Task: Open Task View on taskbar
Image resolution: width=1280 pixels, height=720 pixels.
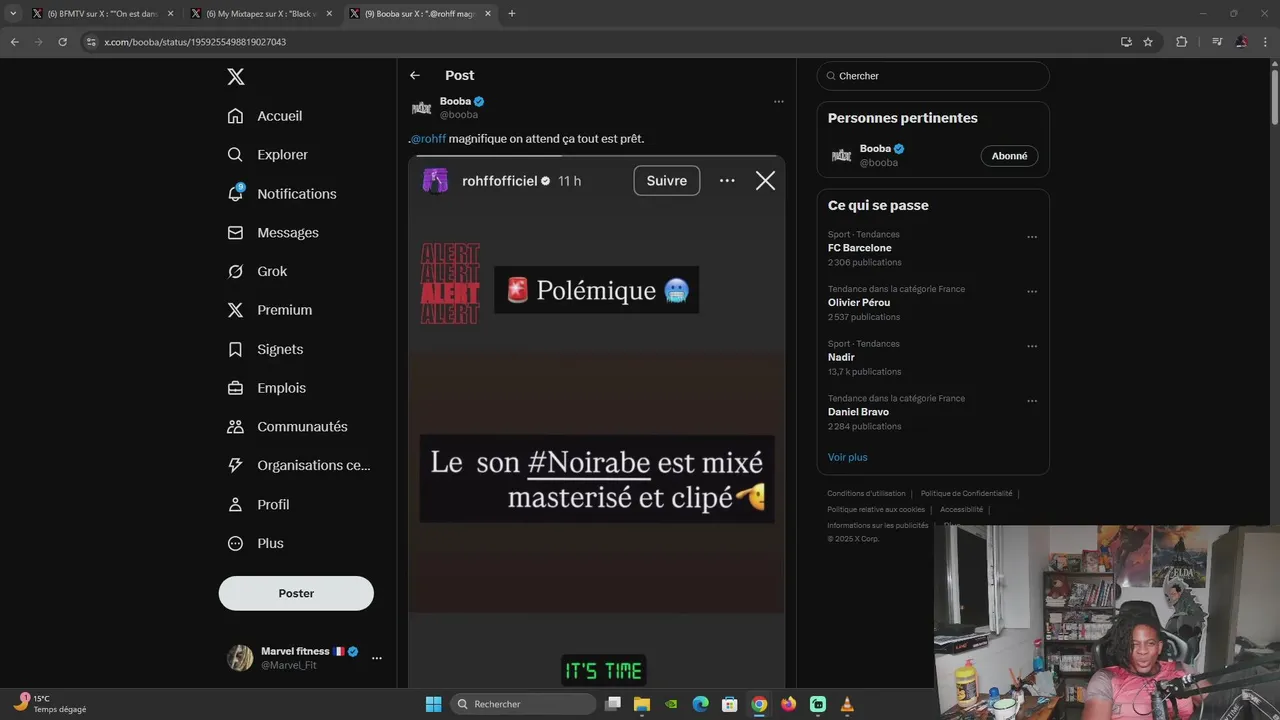Action: coord(613,704)
